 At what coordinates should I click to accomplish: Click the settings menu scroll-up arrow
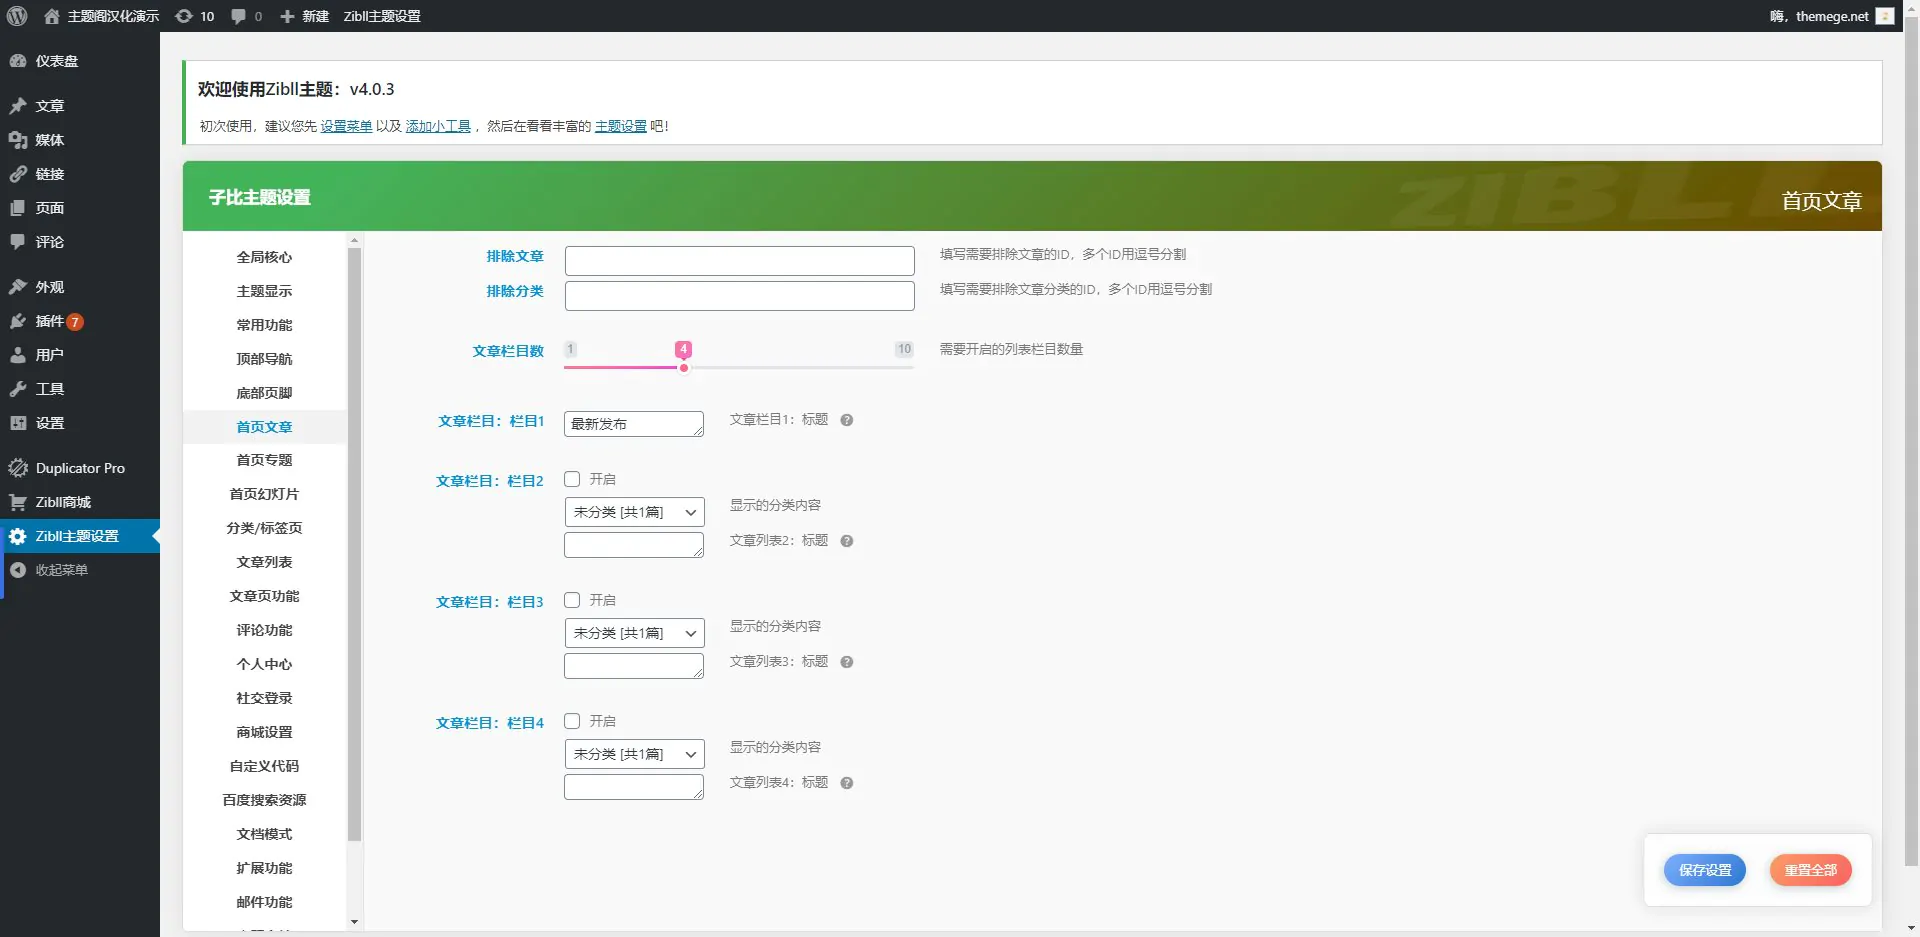354,241
